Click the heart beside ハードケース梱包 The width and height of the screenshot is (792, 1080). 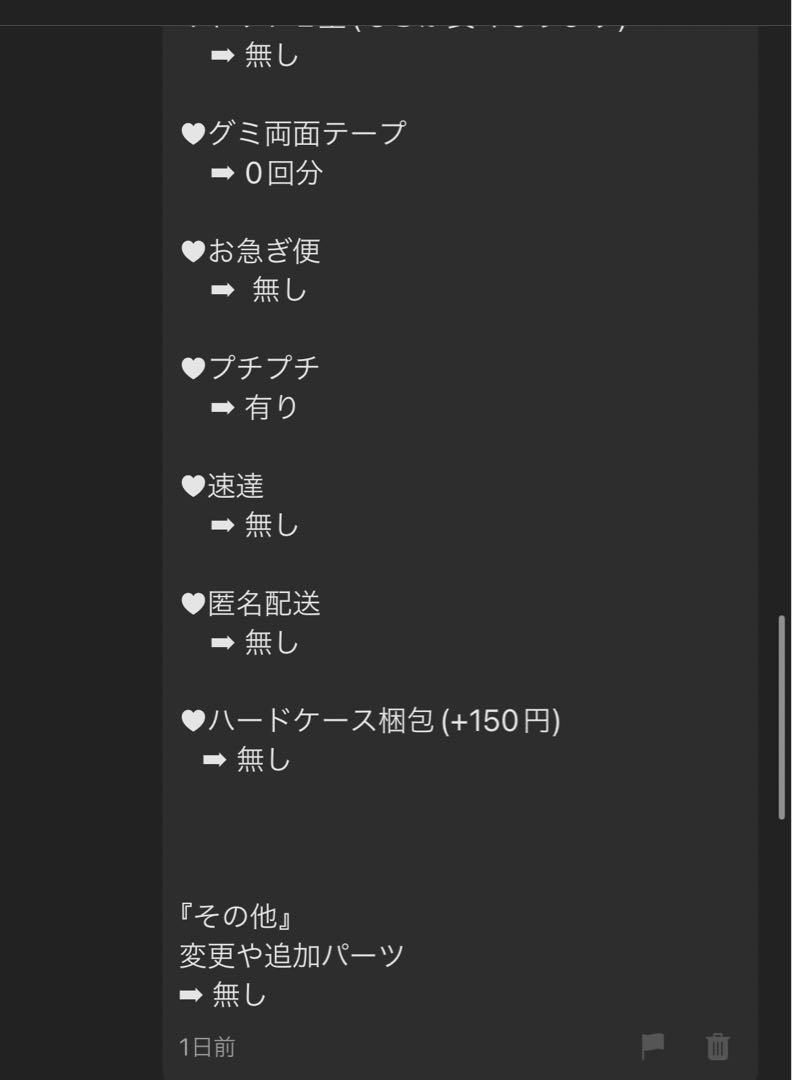[194, 721]
